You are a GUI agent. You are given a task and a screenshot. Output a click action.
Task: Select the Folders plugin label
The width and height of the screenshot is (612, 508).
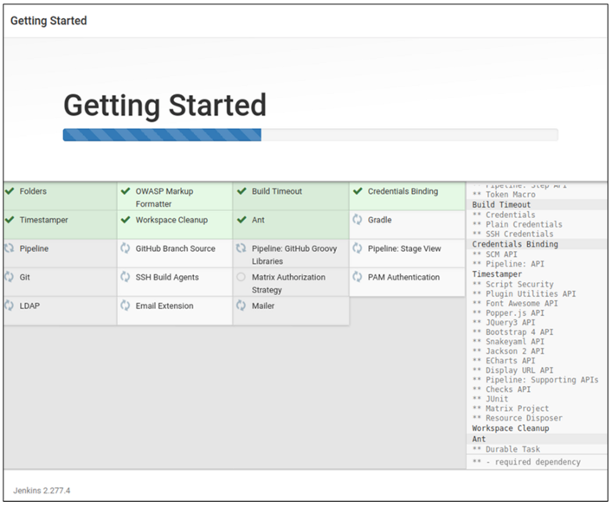click(33, 191)
